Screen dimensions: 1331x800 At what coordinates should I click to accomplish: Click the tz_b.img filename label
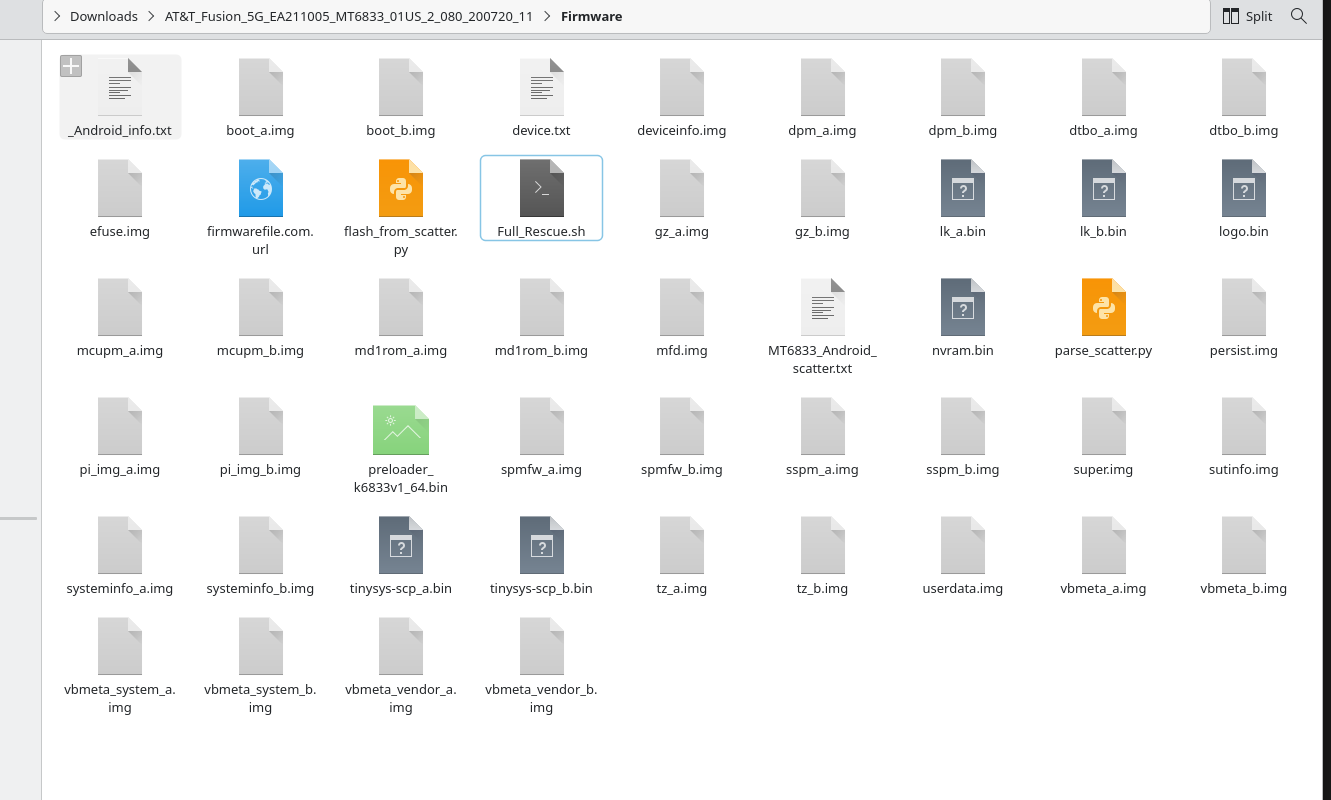(x=822, y=588)
